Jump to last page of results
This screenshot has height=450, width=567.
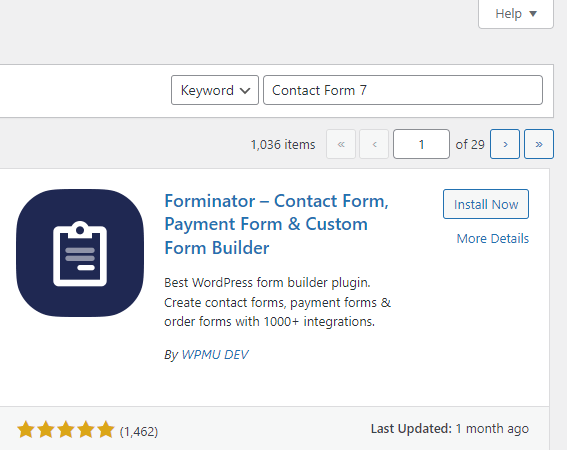coord(539,144)
